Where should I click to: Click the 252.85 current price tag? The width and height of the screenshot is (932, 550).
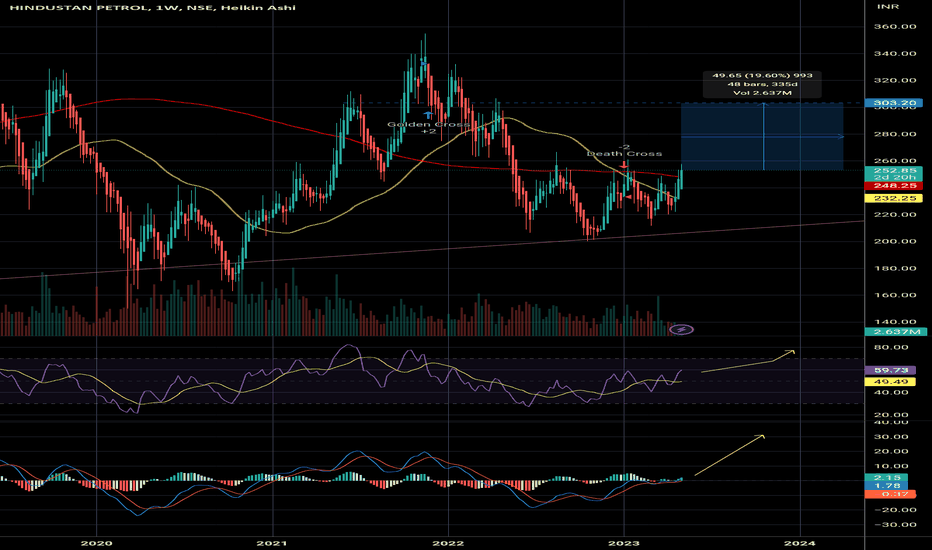tap(894, 171)
